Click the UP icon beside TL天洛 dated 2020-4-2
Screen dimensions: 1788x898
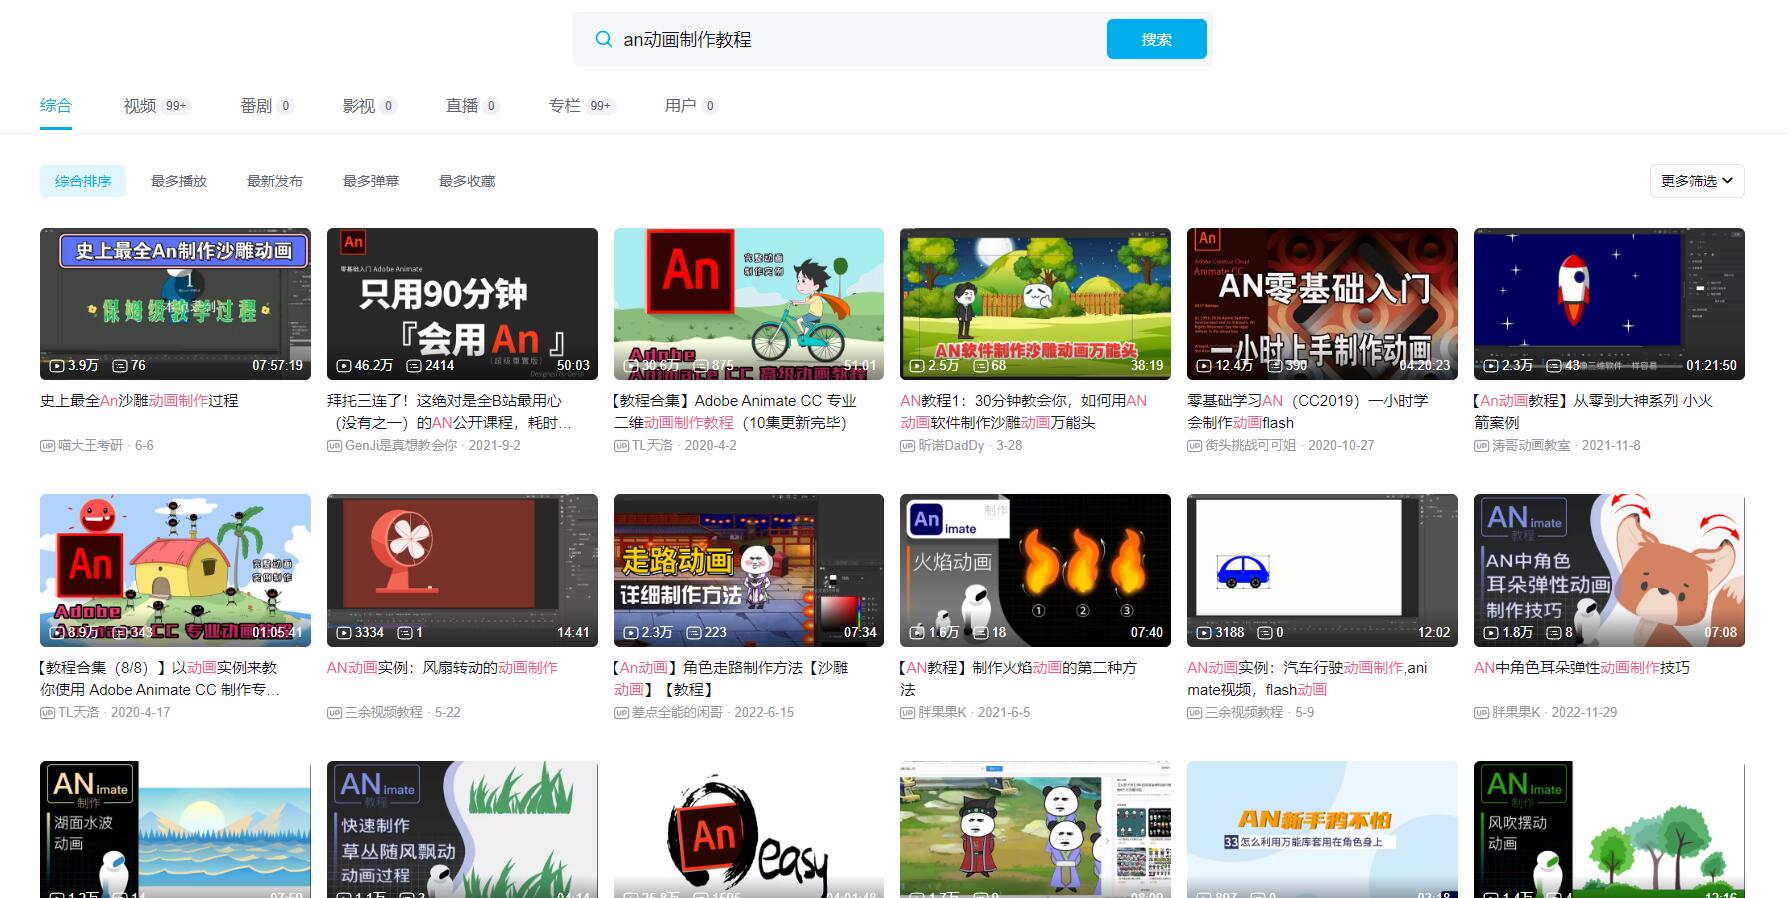[x=621, y=445]
